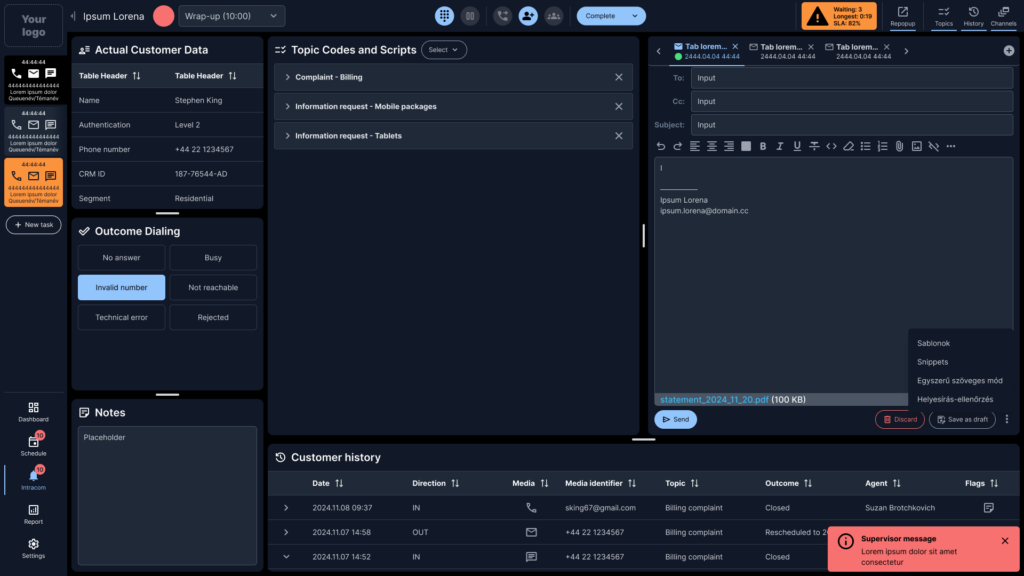Choose the Busy dialing outcome

point(213,257)
